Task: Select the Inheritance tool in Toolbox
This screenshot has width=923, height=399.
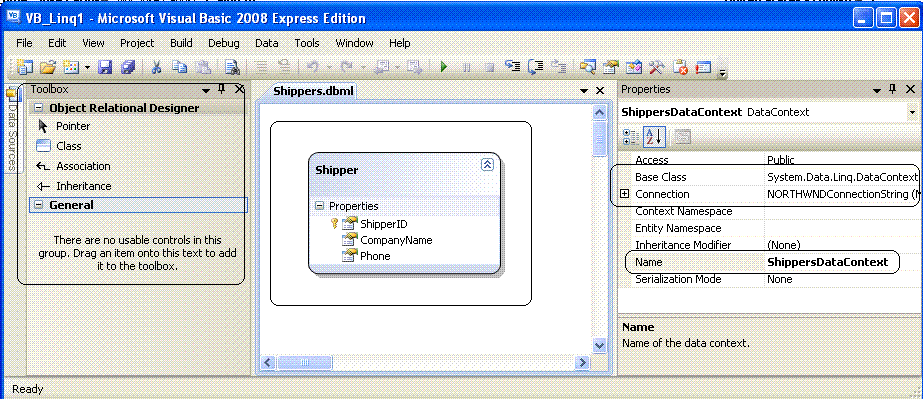Action: click(x=73, y=186)
